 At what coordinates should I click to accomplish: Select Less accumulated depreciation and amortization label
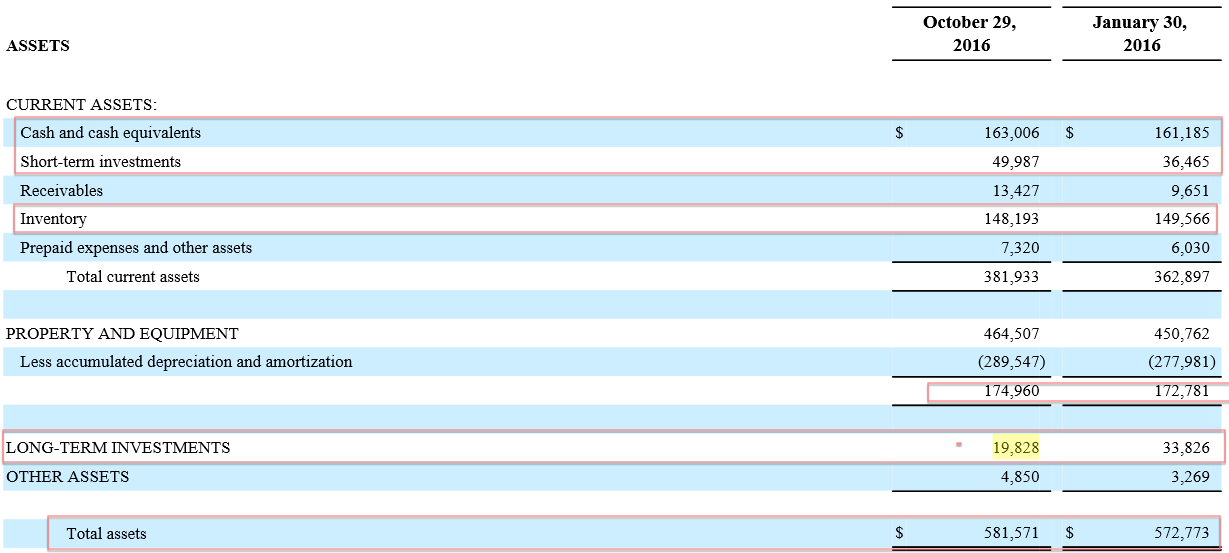coord(186,362)
